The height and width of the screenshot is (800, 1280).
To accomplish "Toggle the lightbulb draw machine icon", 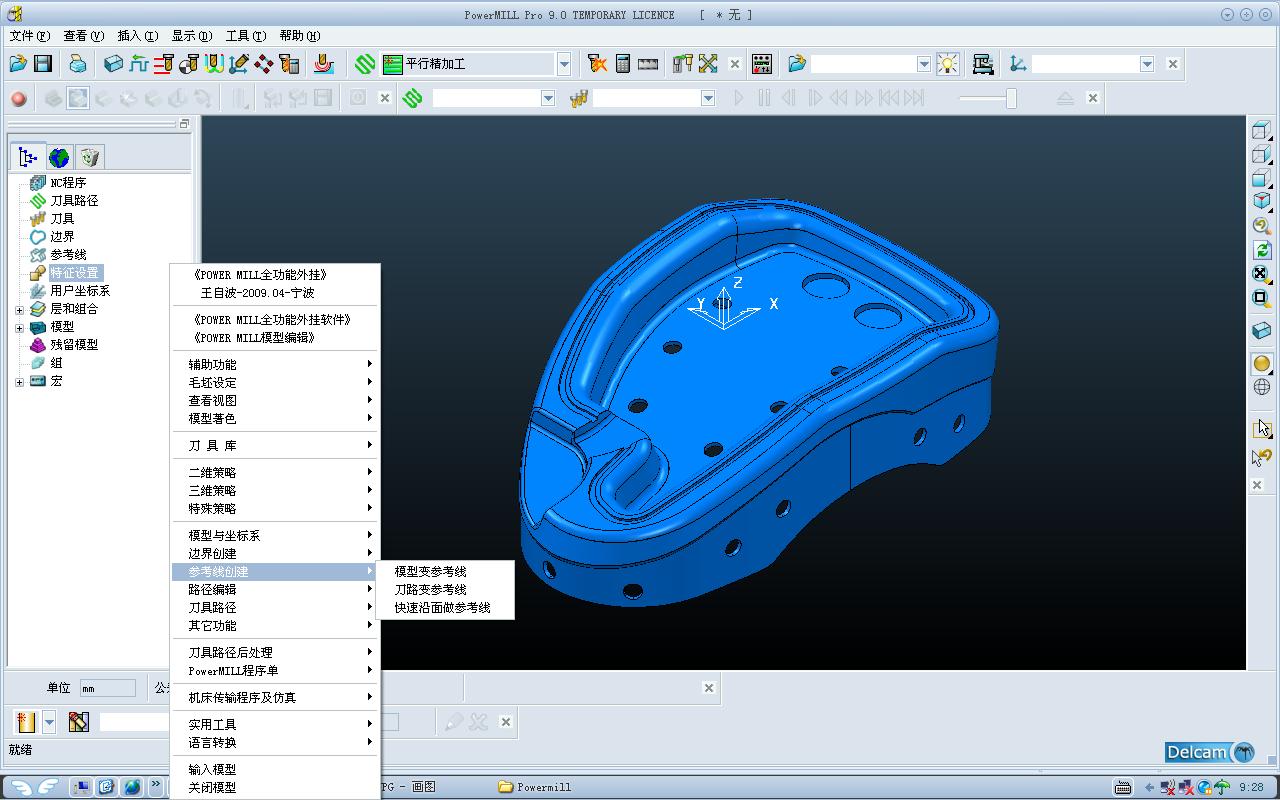I will [x=947, y=64].
